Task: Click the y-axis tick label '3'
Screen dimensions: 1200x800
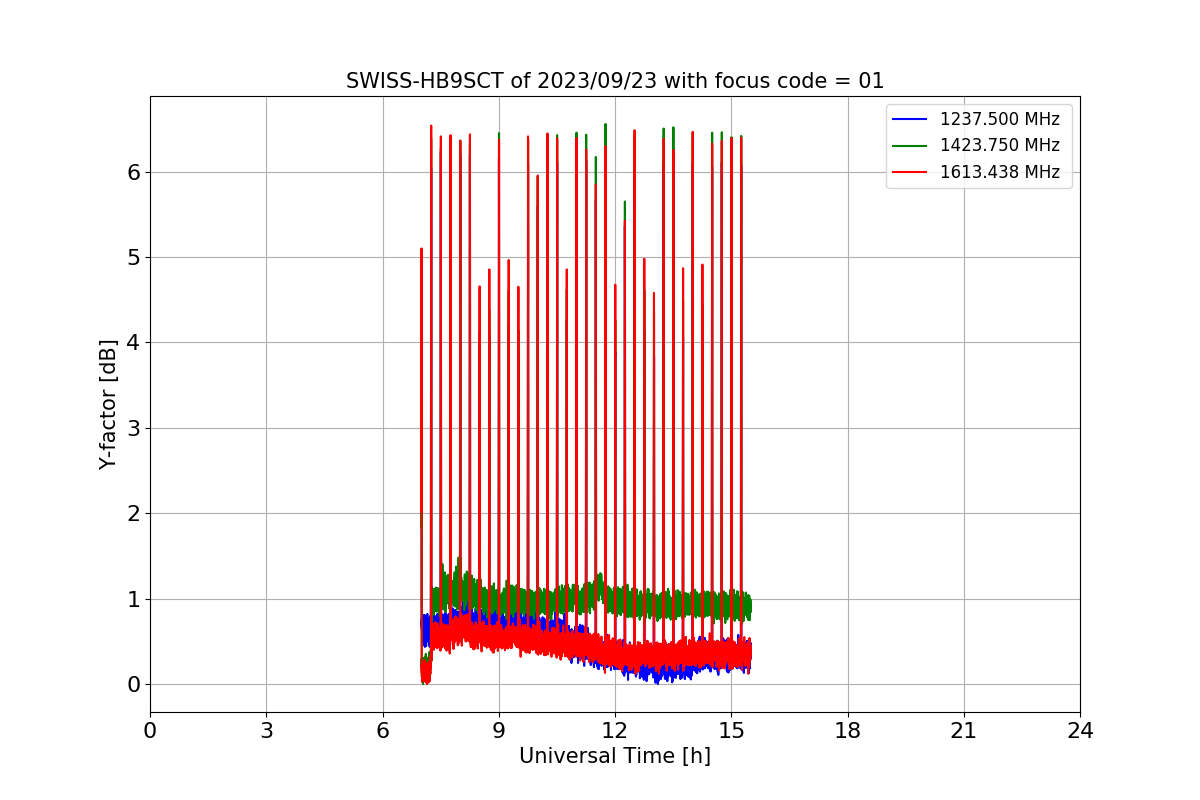Action: click(x=134, y=429)
